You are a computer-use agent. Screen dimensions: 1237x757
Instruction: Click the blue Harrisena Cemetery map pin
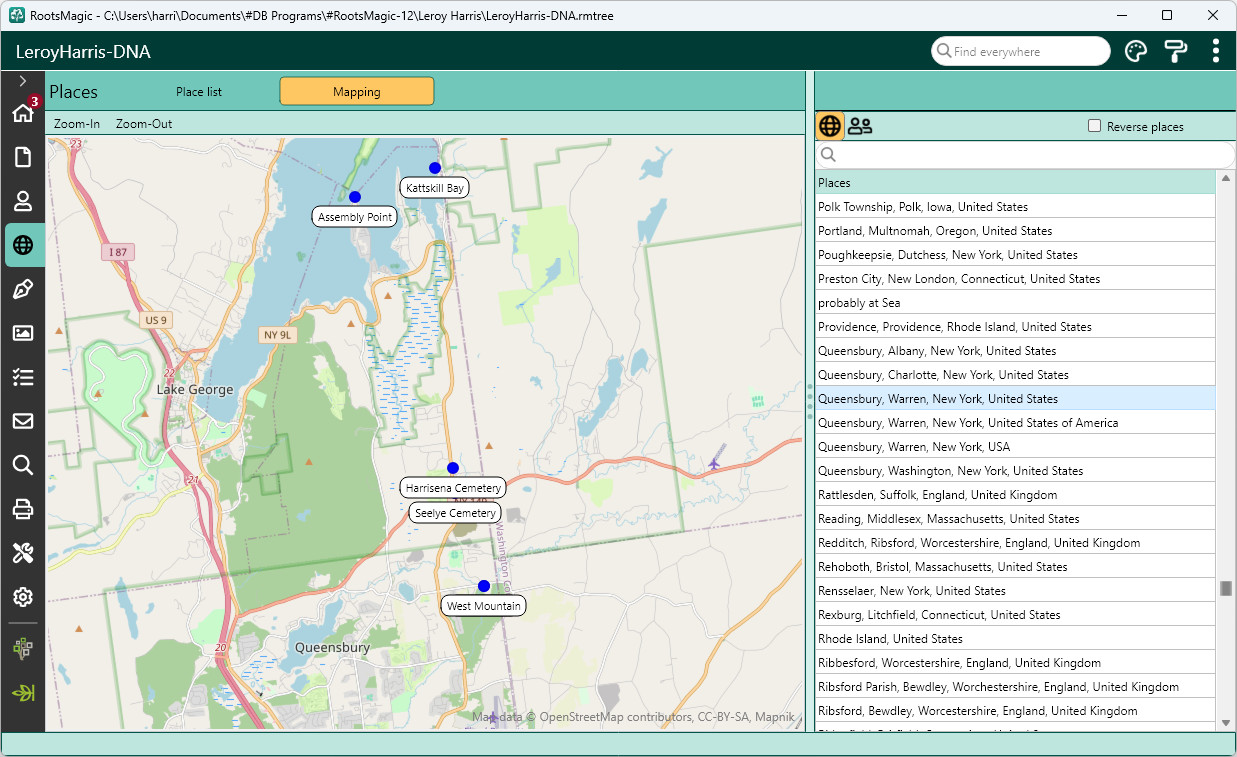tap(453, 468)
